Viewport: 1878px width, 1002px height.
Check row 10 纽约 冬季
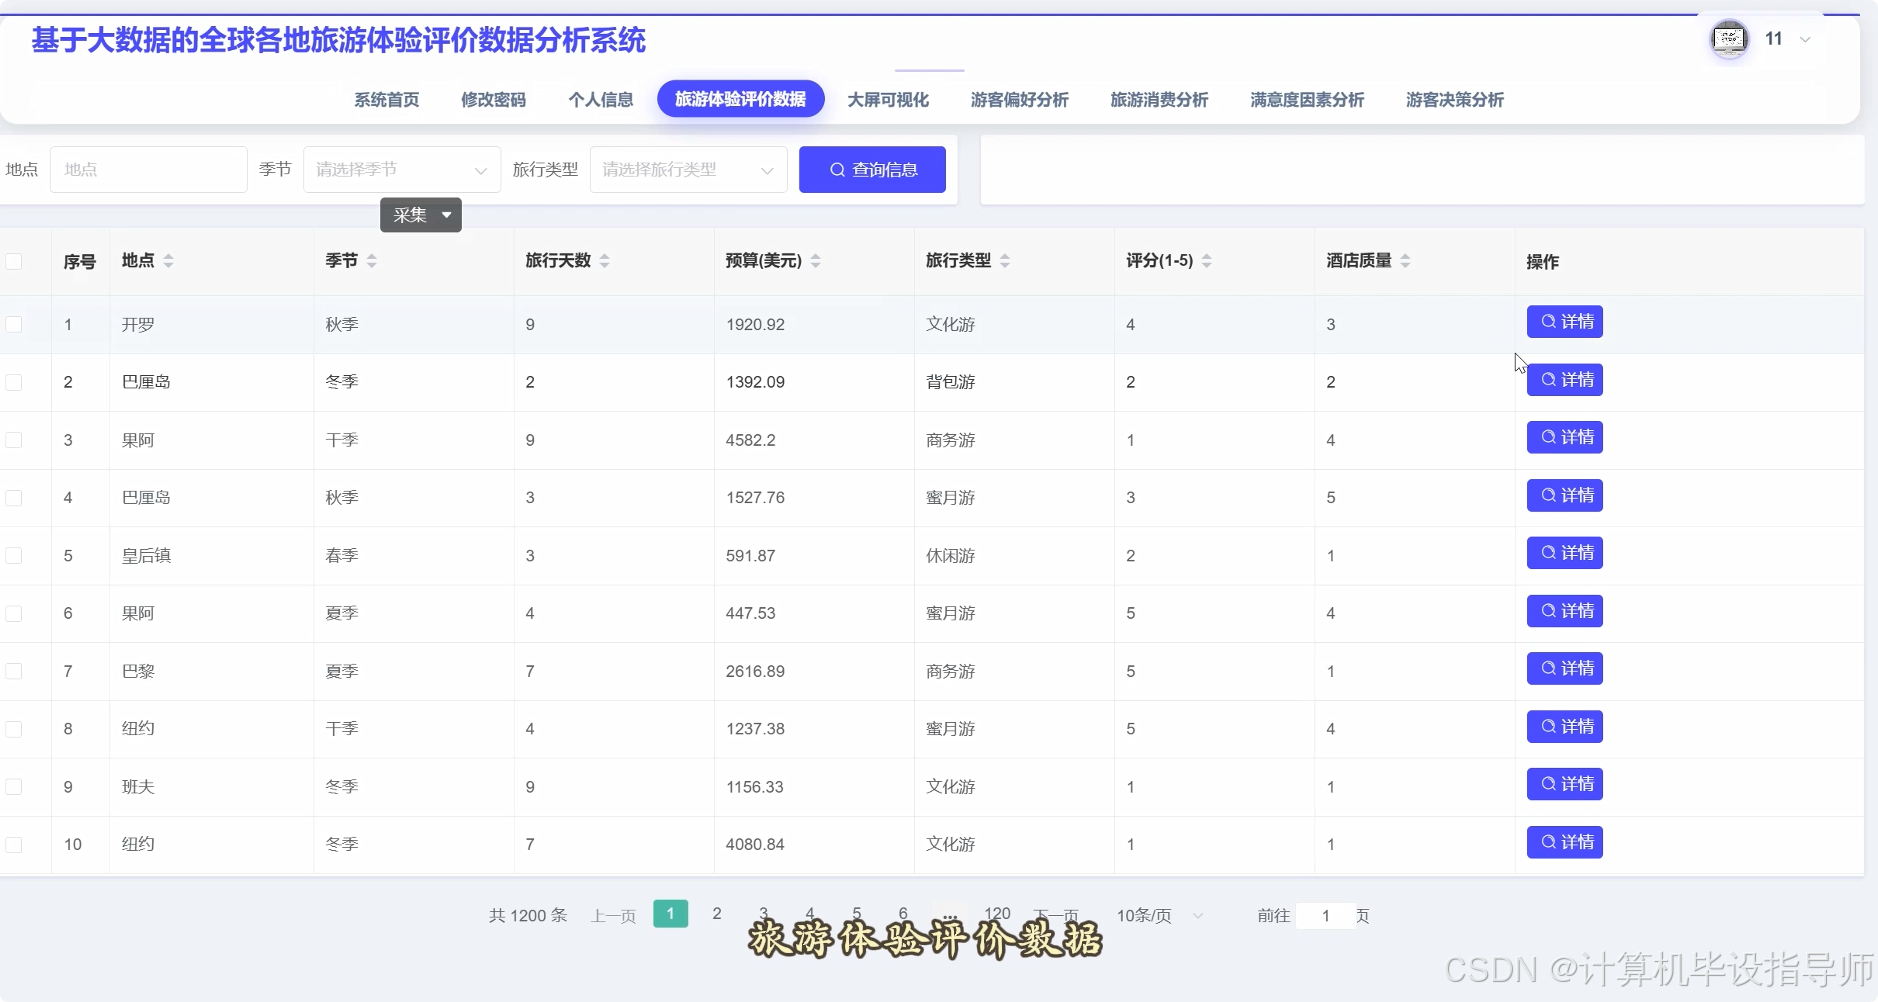pos(14,845)
